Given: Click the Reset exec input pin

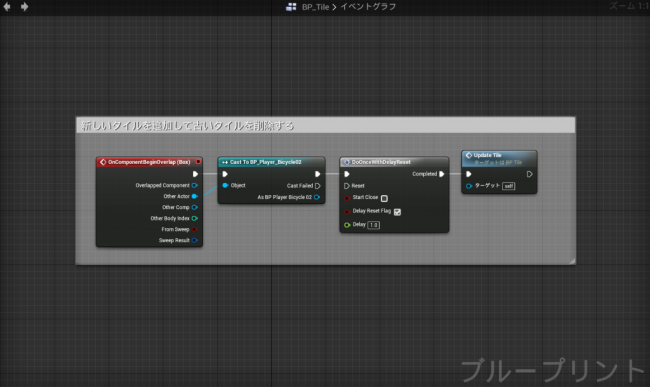Looking at the screenshot, I should pos(347,186).
